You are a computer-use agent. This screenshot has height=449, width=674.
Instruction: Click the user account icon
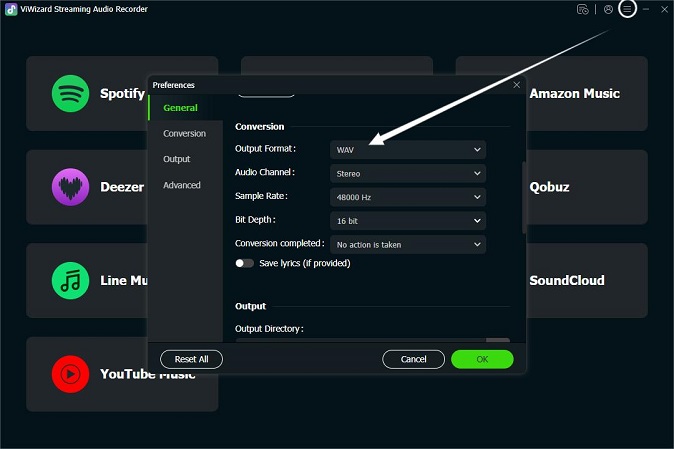click(608, 9)
